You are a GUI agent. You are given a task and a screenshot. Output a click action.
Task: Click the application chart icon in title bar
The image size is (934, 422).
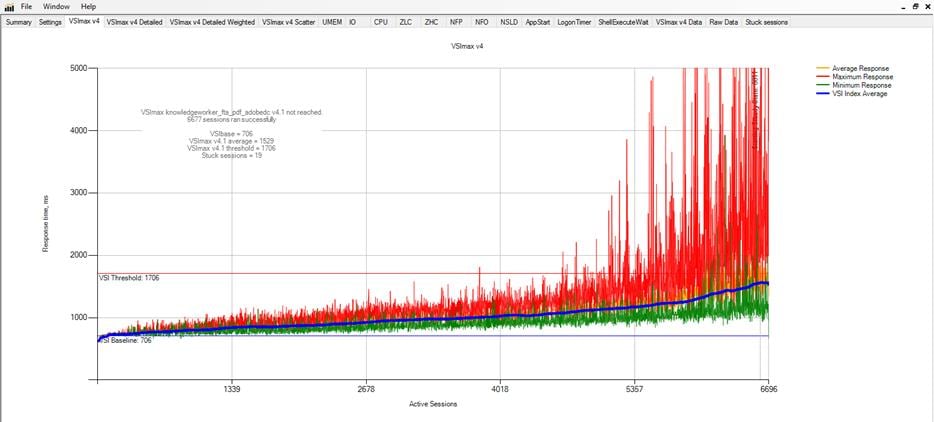coord(9,7)
